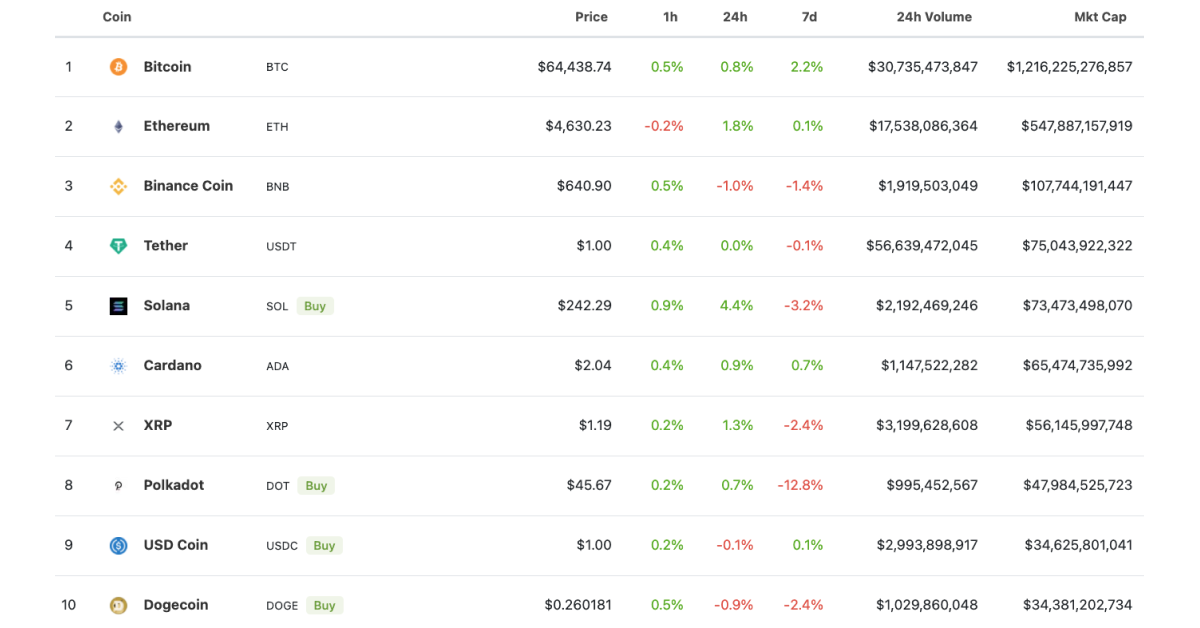This screenshot has width=1200, height=628.
Task: Click the Dogecoin logo icon
Action: tap(118, 605)
